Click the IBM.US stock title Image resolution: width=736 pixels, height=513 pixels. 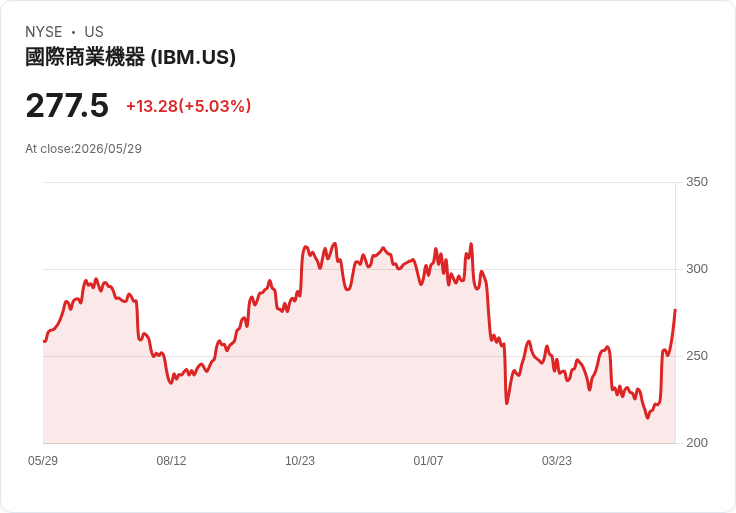coord(130,57)
